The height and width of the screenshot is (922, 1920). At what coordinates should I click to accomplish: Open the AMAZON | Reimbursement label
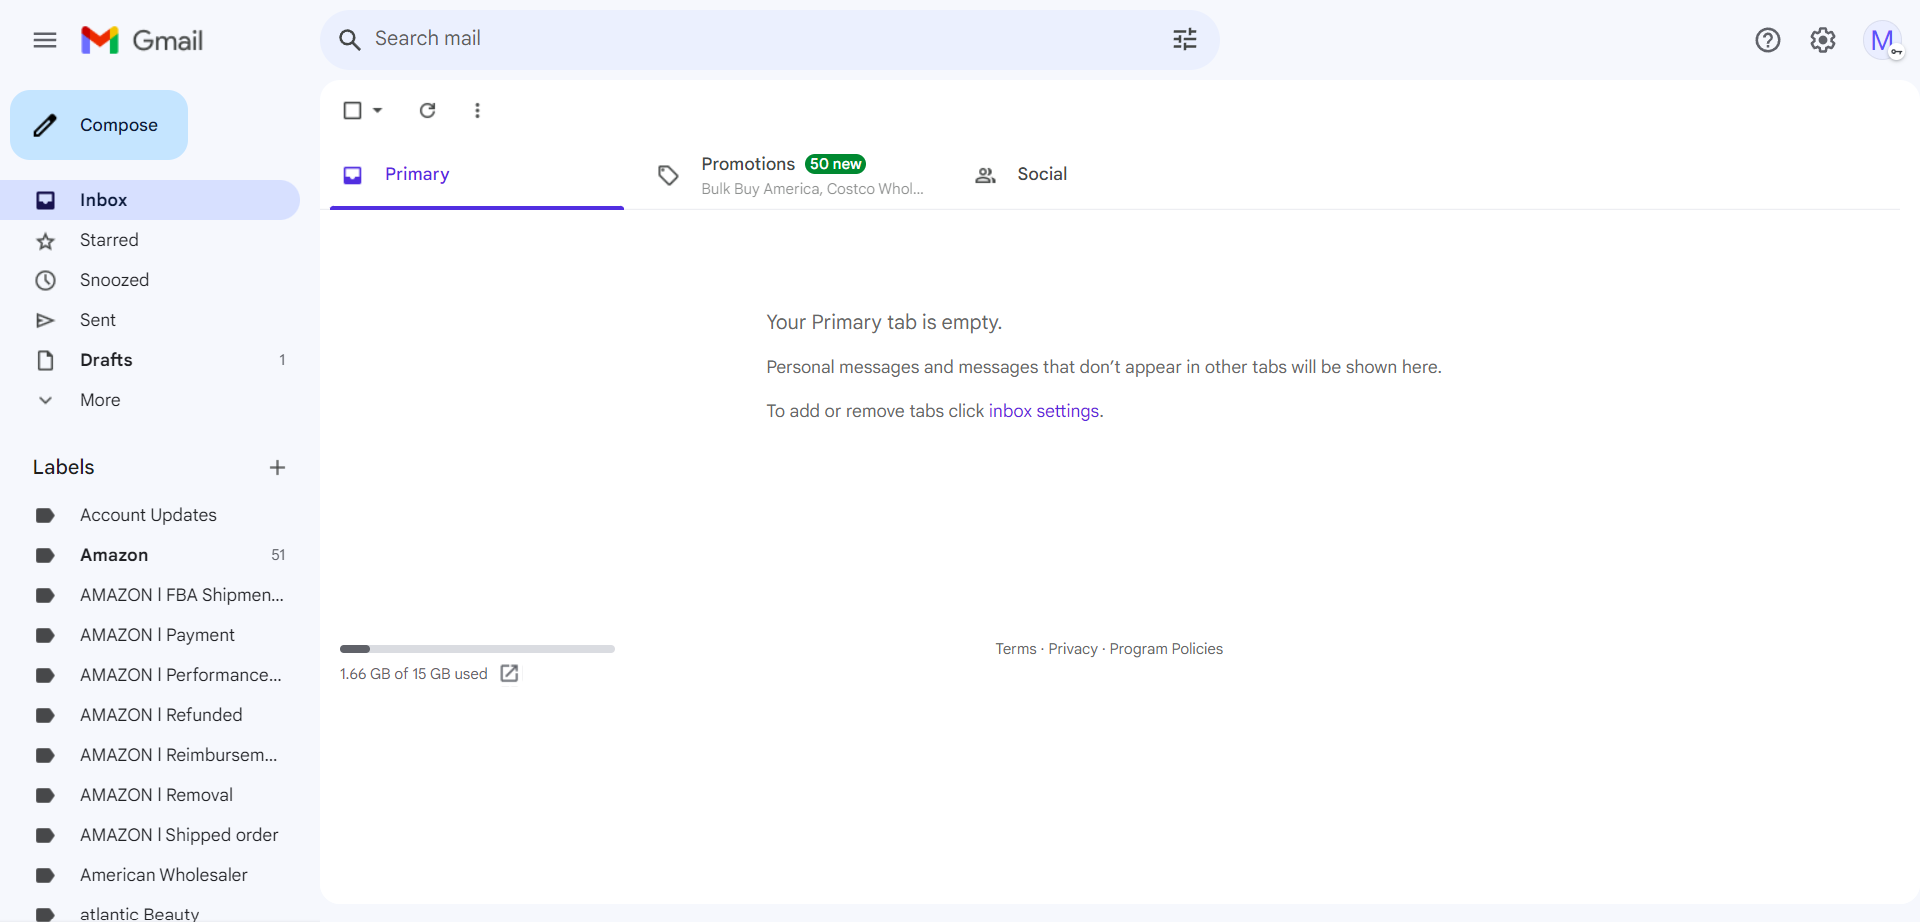click(150, 755)
